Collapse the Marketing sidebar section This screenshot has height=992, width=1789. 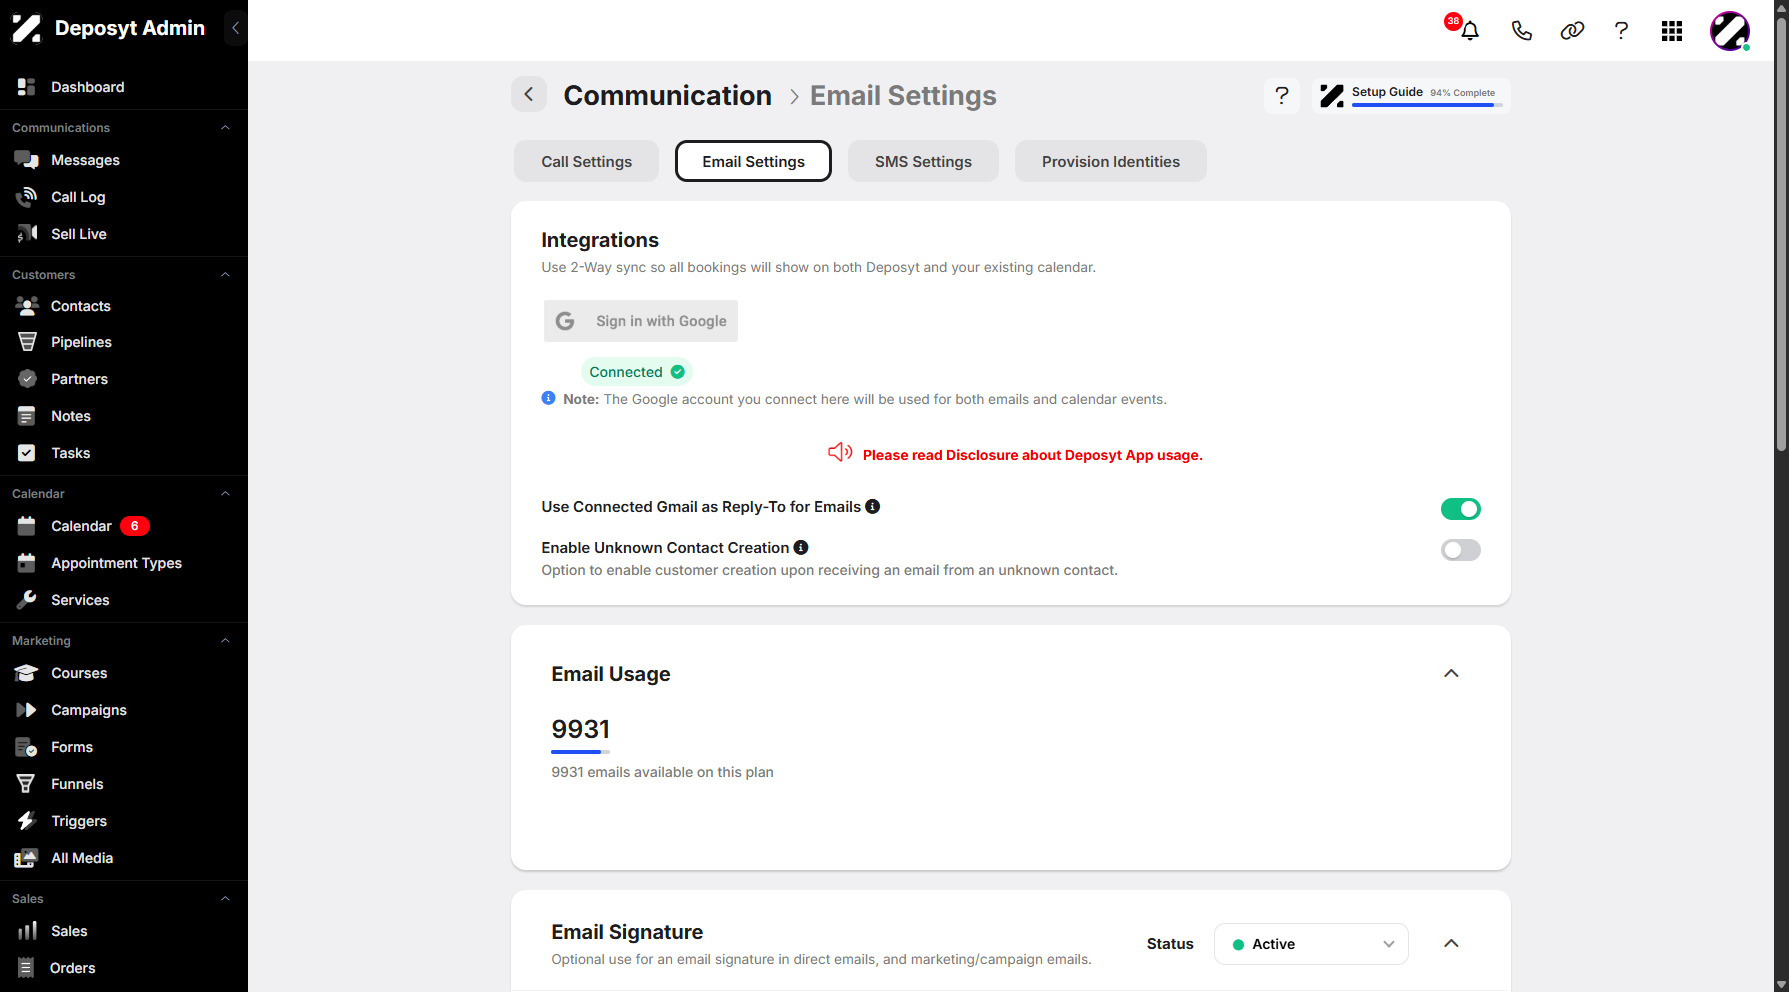225,641
